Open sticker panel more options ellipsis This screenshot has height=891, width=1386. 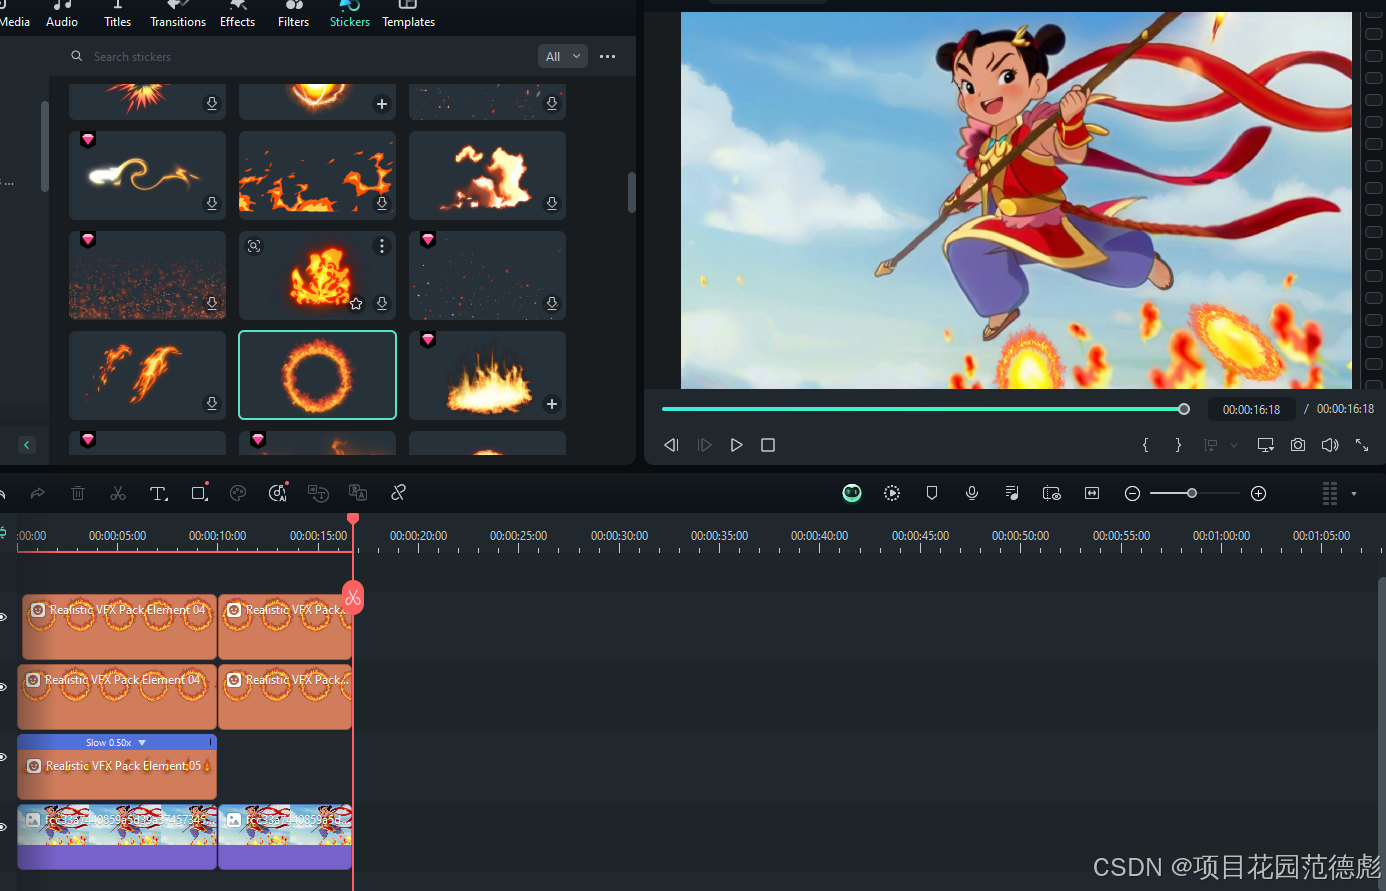[x=607, y=57]
